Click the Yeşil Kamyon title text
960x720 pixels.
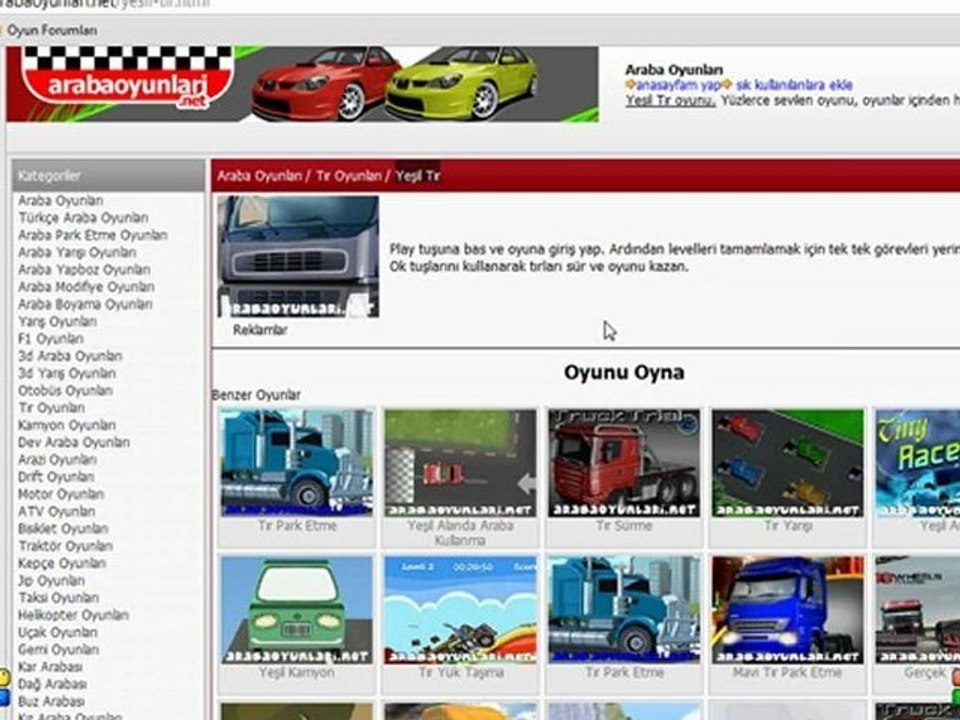(296, 673)
